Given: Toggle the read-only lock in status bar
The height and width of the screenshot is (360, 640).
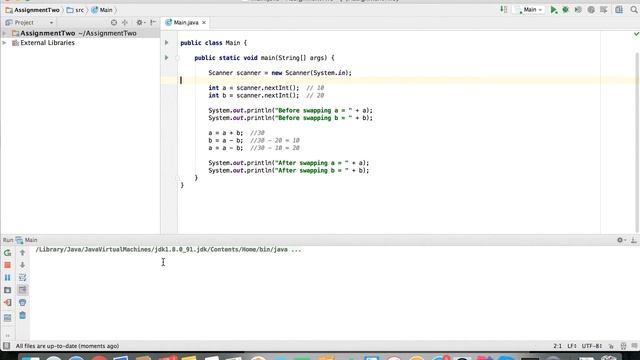Looking at the screenshot, I should [611, 346].
